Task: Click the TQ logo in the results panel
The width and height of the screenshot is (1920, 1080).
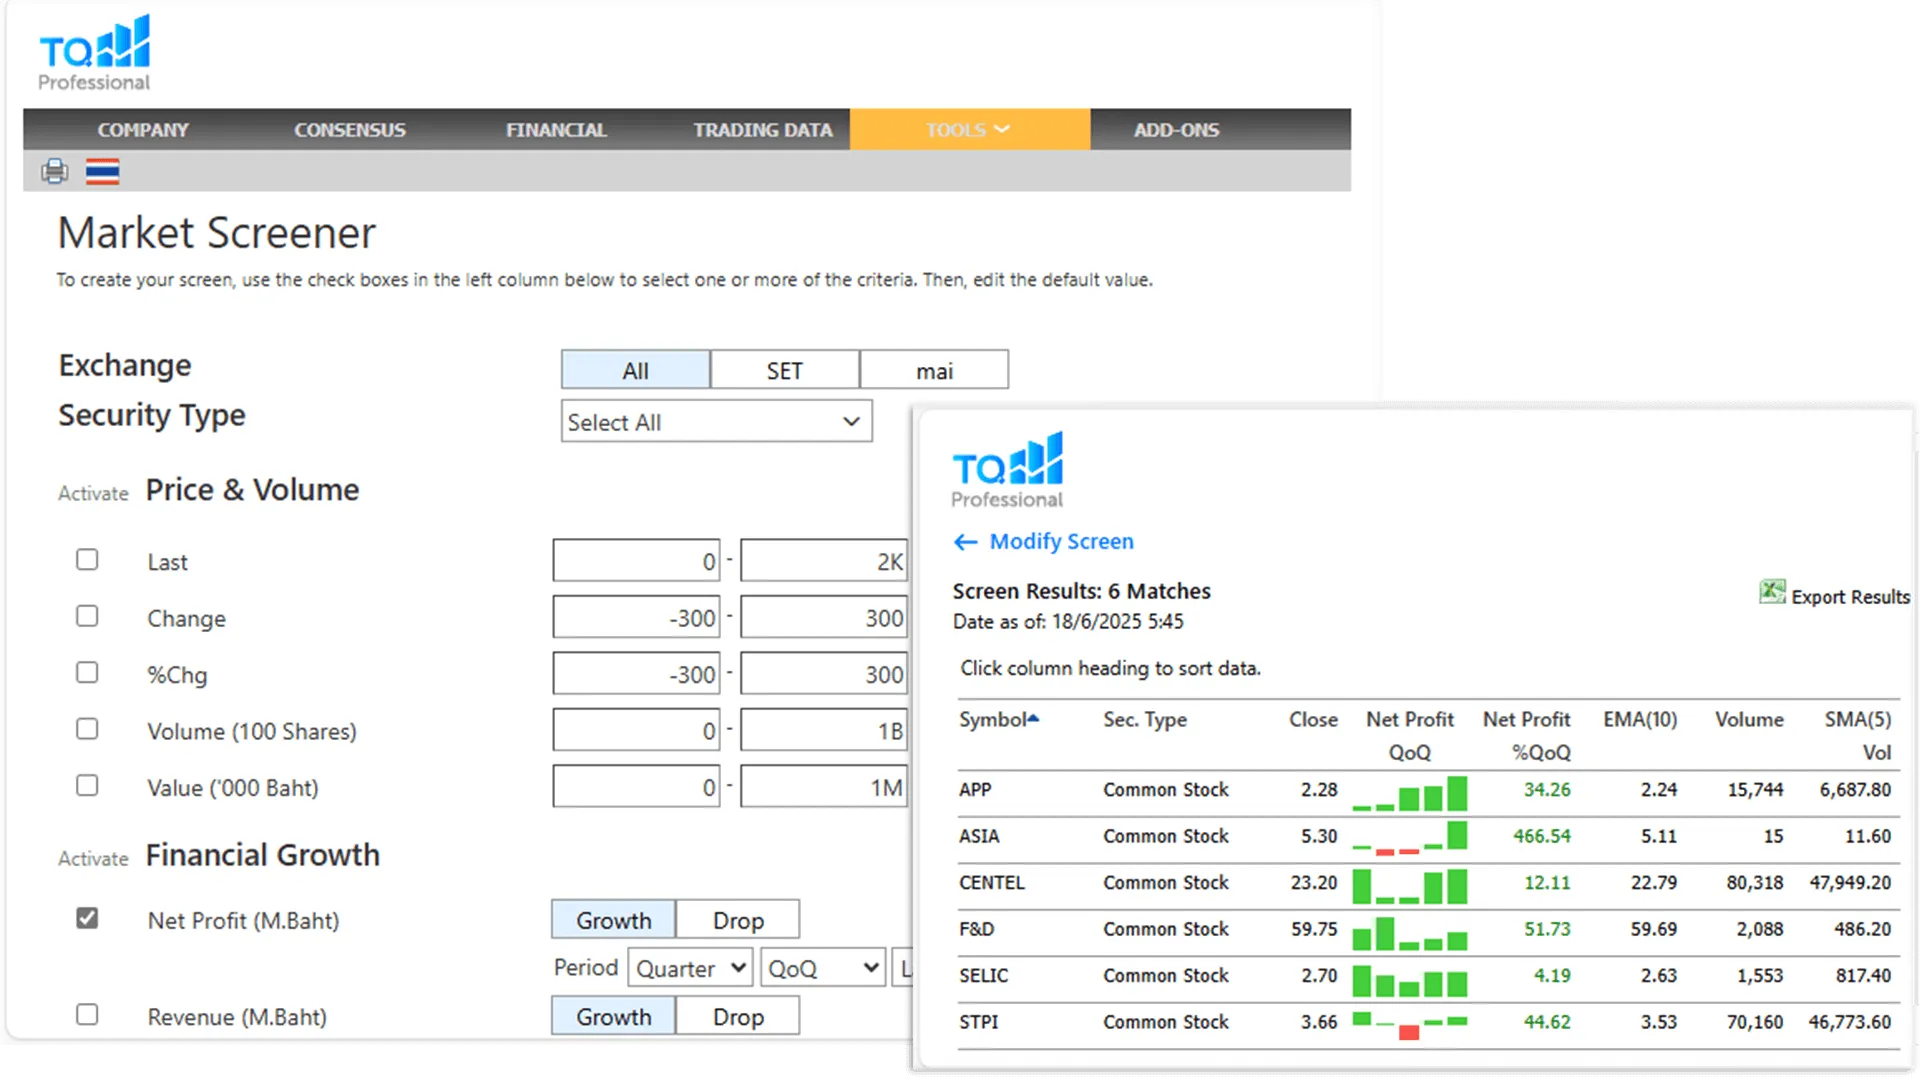Action: [x=1007, y=470]
